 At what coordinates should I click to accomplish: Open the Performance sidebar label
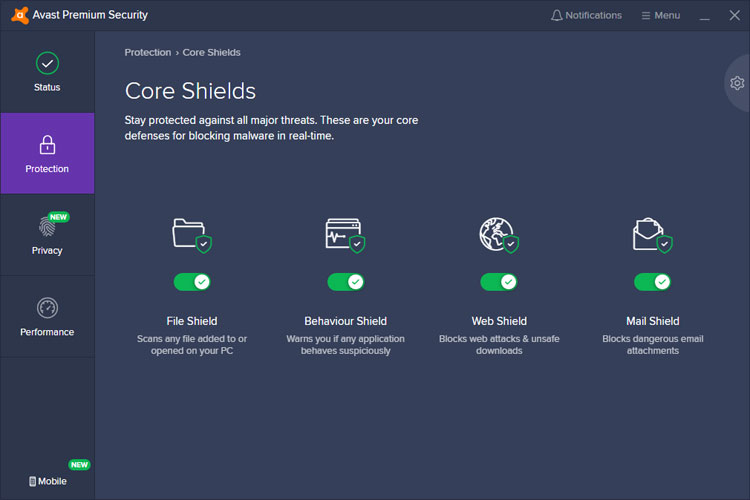tap(47, 332)
